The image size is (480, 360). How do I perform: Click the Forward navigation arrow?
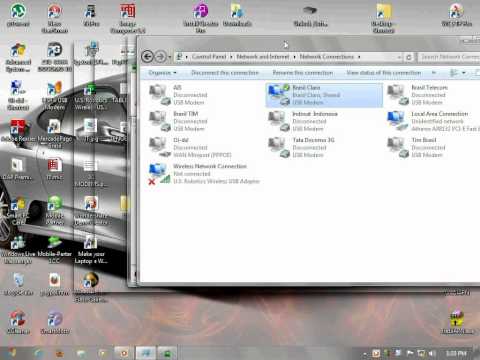coord(161,57)
